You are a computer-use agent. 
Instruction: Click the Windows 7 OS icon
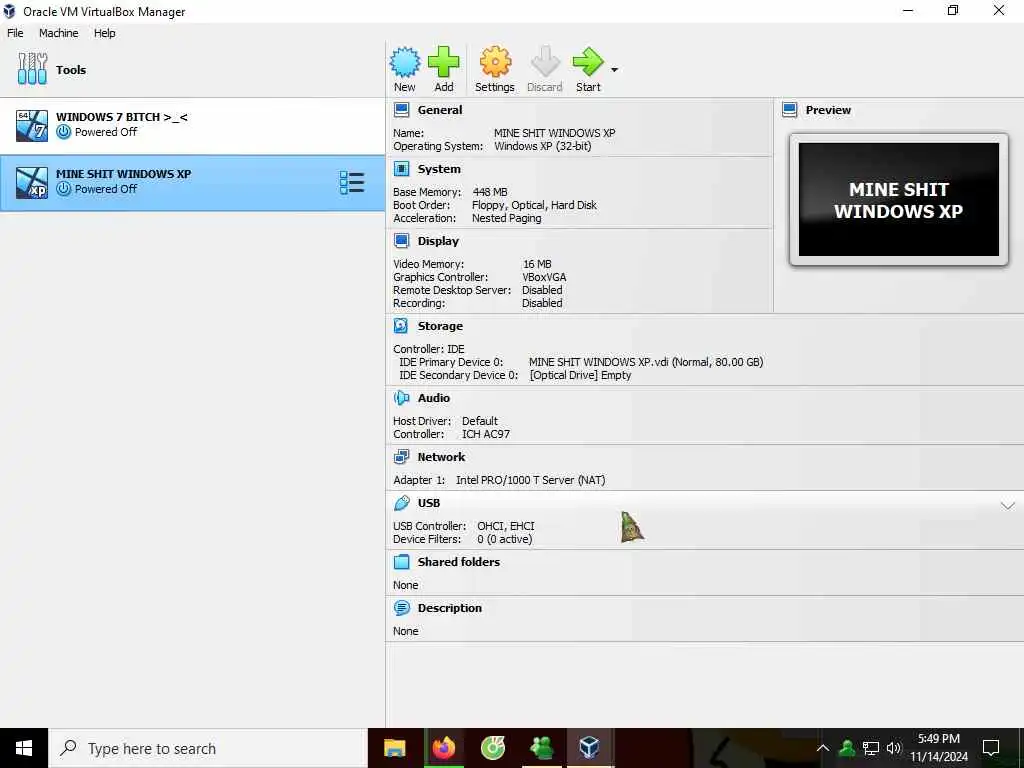[x=32, y=125]
